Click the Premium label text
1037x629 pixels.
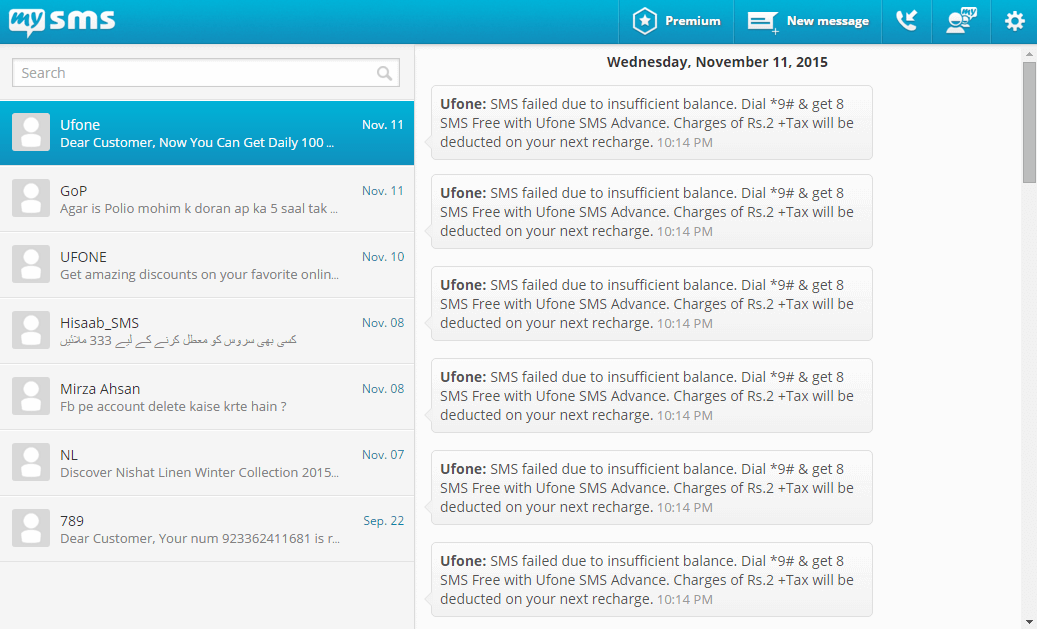click(x=692, y=21)
